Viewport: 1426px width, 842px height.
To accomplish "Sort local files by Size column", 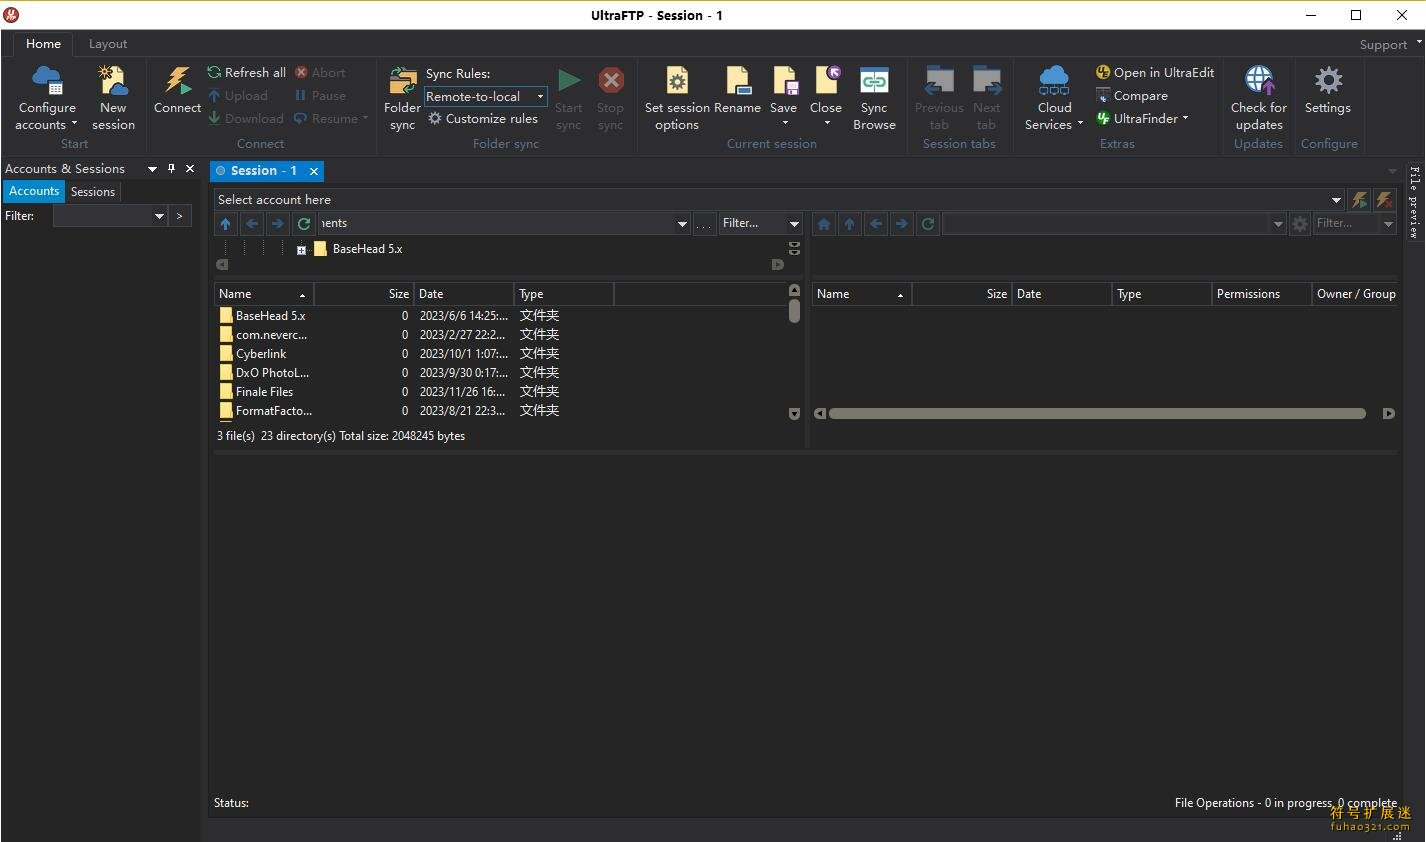I will point(364,294).
